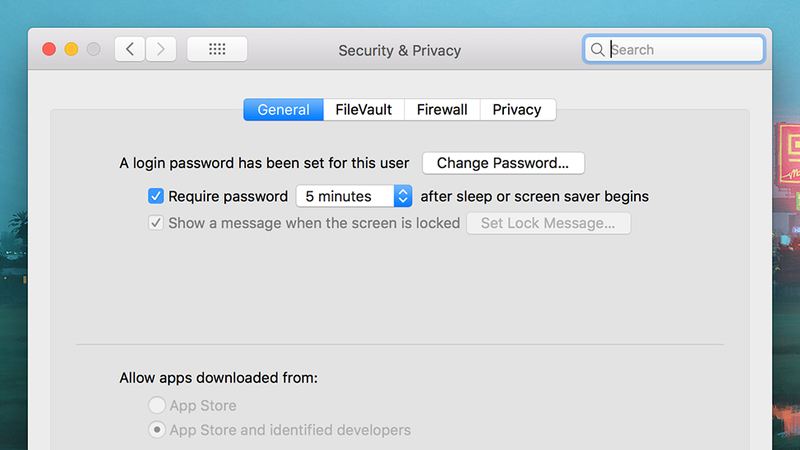Click the Set Lock Message... button
This screenshot has width=800, height=450.
(x=548, y=223)
